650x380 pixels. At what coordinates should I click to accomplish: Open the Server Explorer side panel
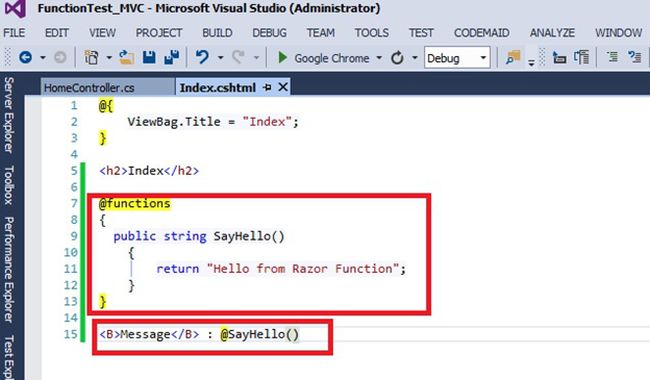tap(9, 114)
